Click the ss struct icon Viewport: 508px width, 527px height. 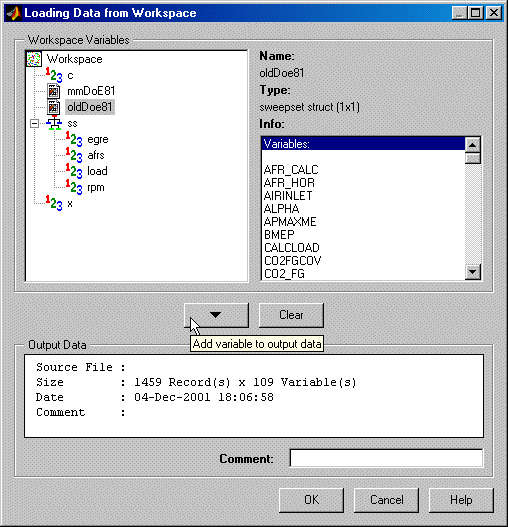click(x=54, y=123)
